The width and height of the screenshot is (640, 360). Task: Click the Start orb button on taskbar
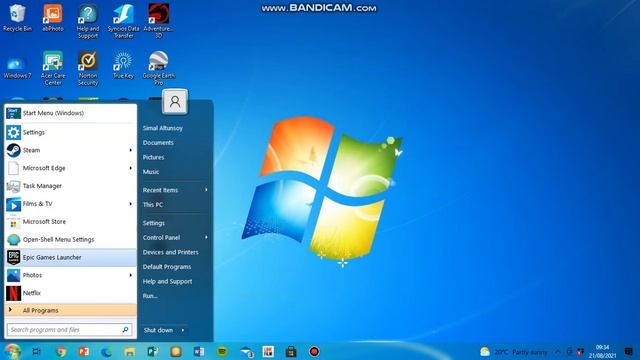pos(13,351)
